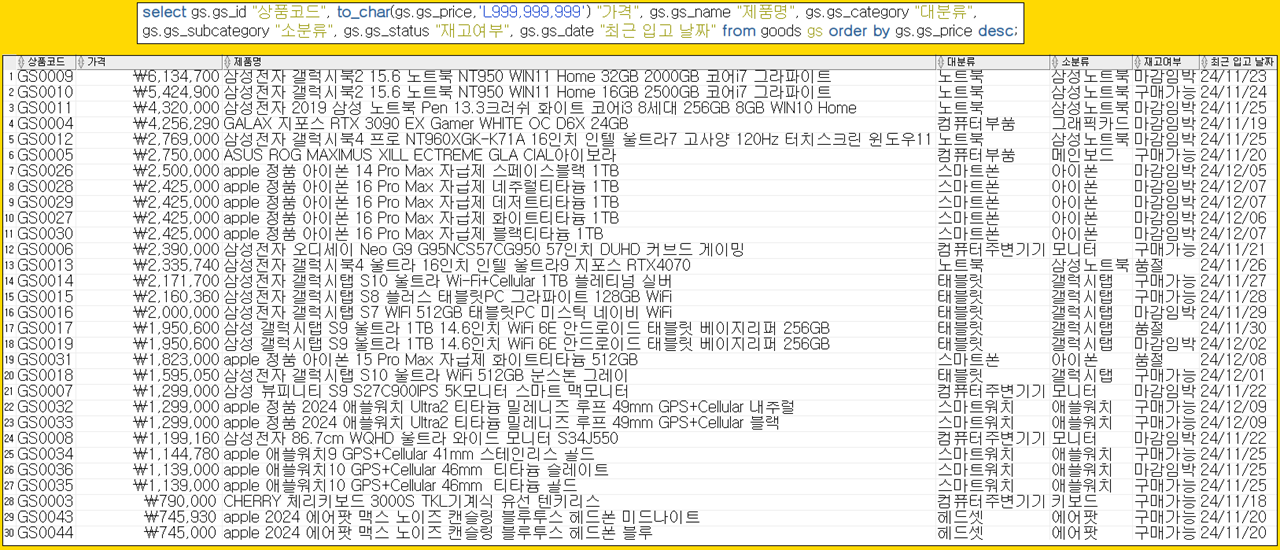Screen dimensions: 1280x550
Task: Select product code cell GS0012
Action: point(45,139)
